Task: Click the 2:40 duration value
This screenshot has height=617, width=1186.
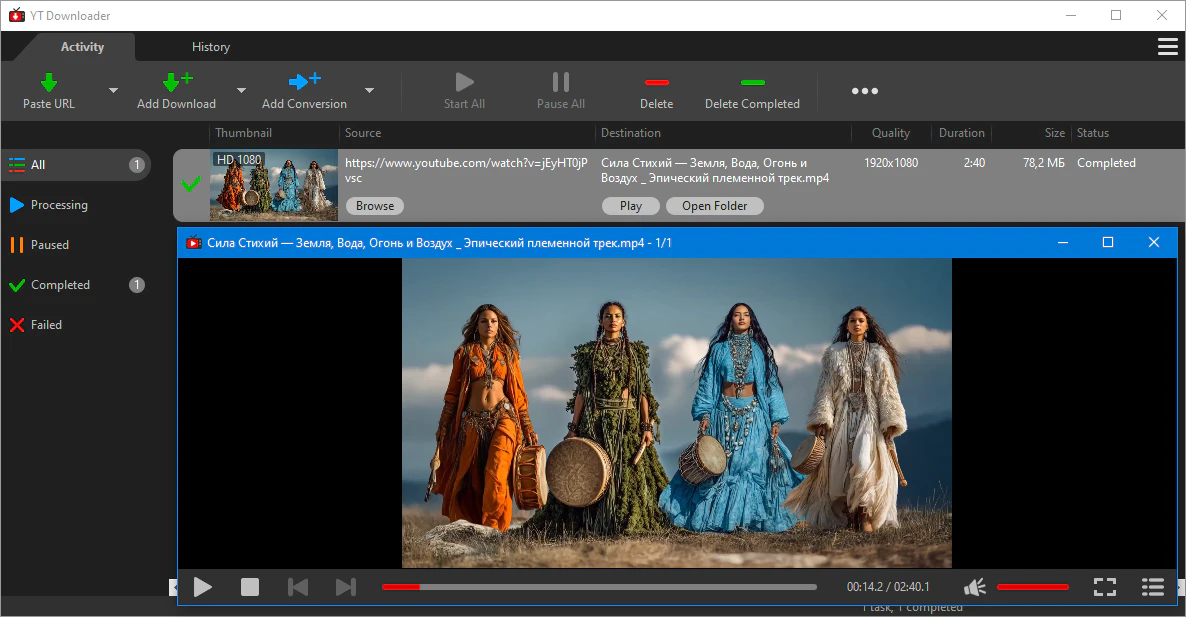Action: [974, 163]
